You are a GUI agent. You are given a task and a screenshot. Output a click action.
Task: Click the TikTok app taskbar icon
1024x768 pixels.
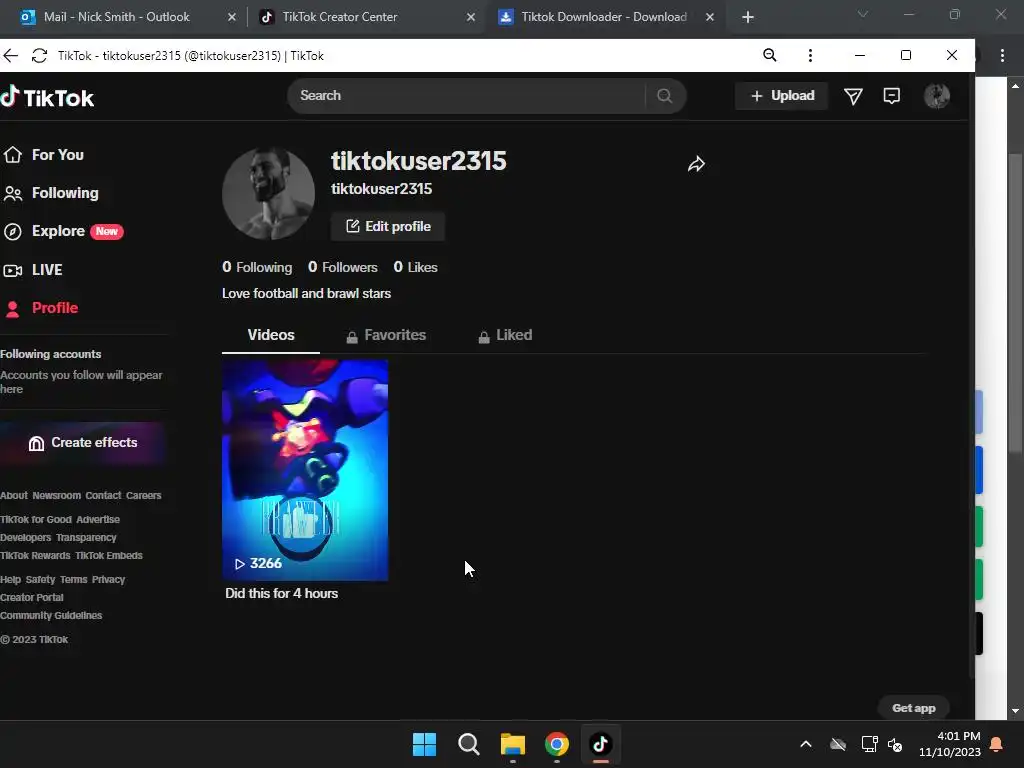tap(601, 744)
